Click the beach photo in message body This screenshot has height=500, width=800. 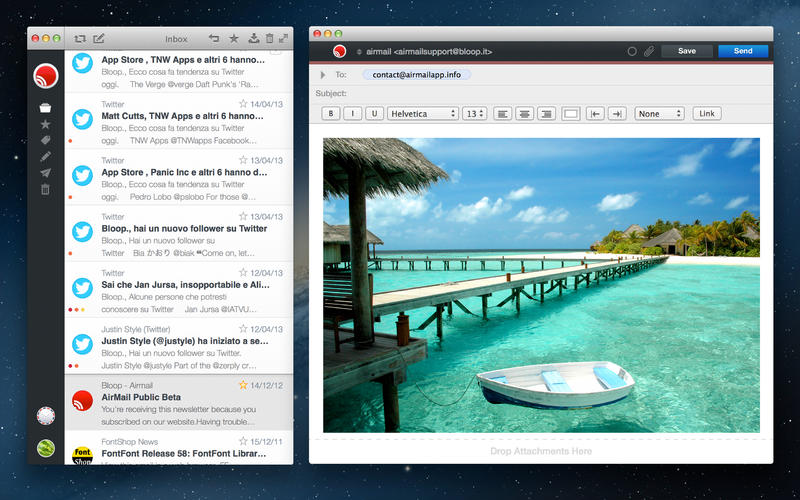click(x=541, y=285)
